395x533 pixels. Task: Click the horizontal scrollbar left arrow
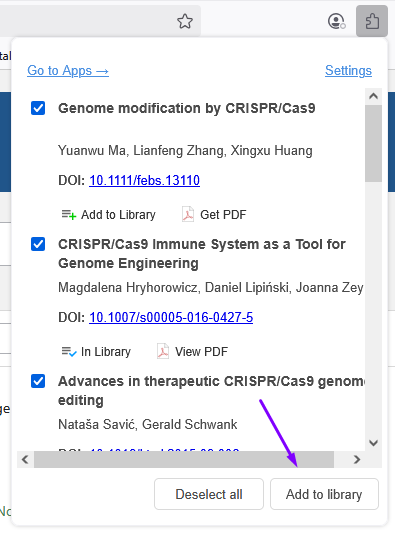click(x=25, y=460)
